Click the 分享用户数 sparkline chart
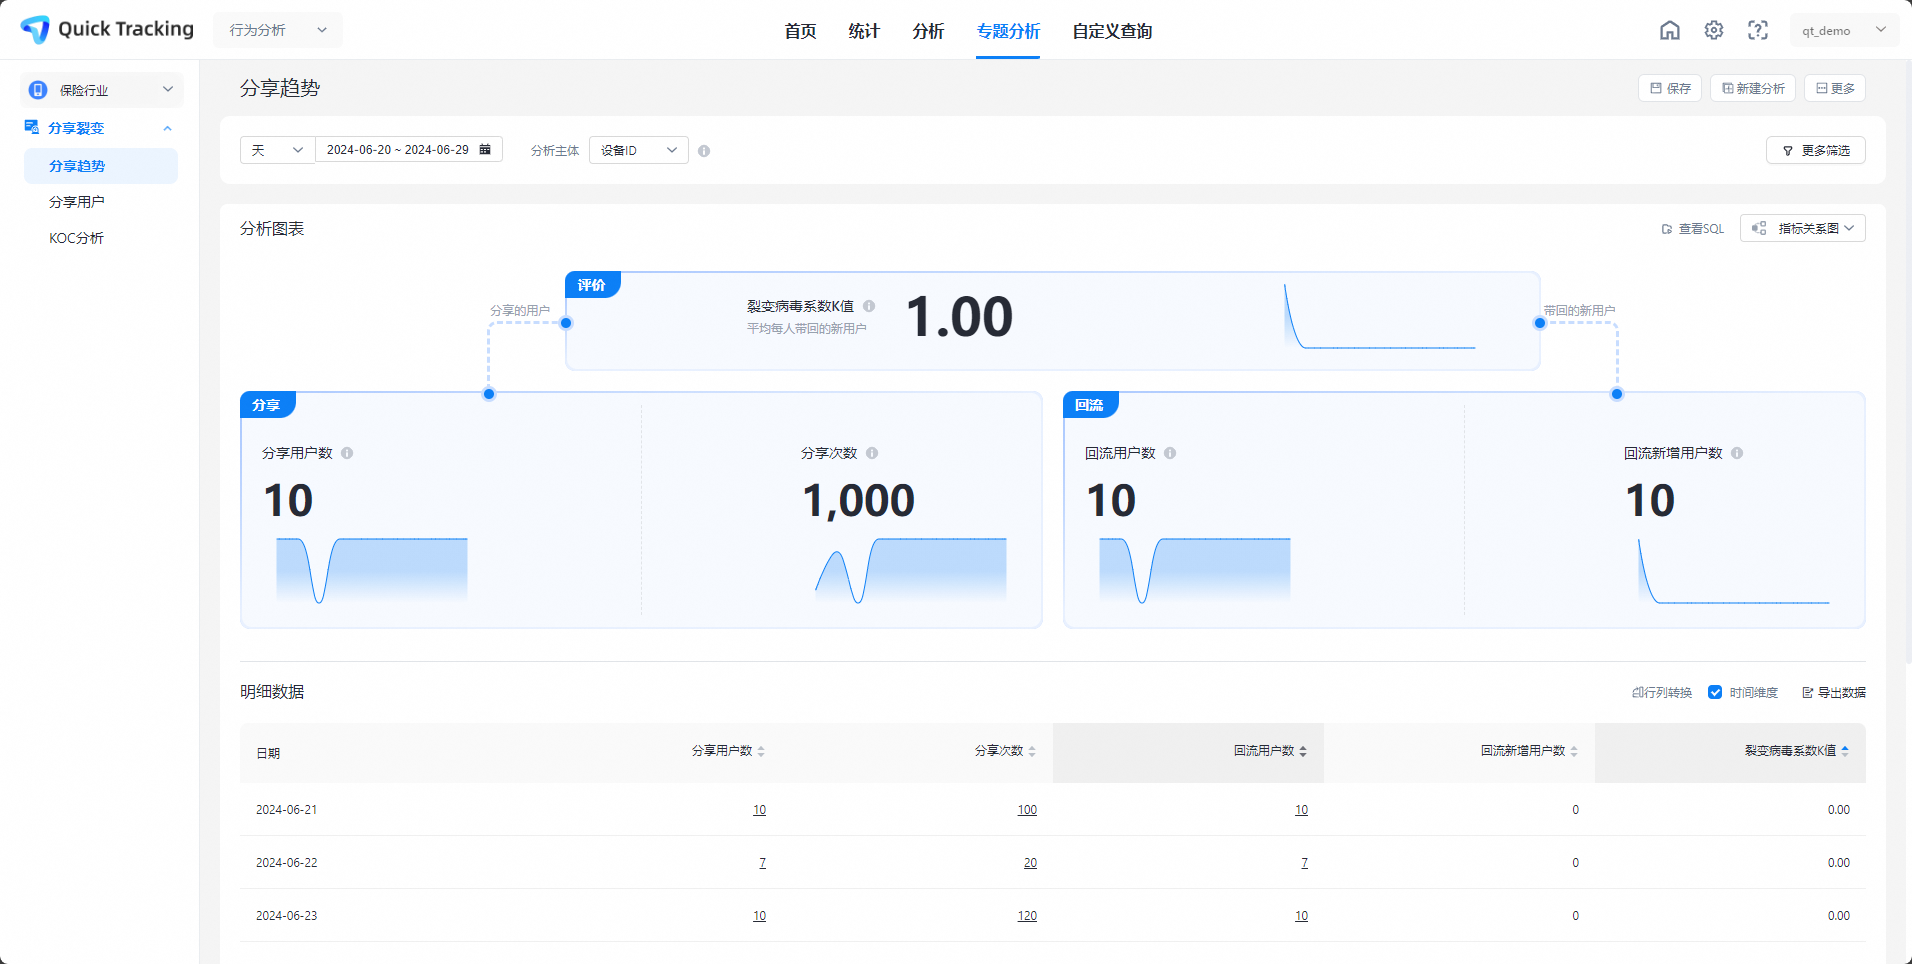1912x964 pixels. [372, 570]
